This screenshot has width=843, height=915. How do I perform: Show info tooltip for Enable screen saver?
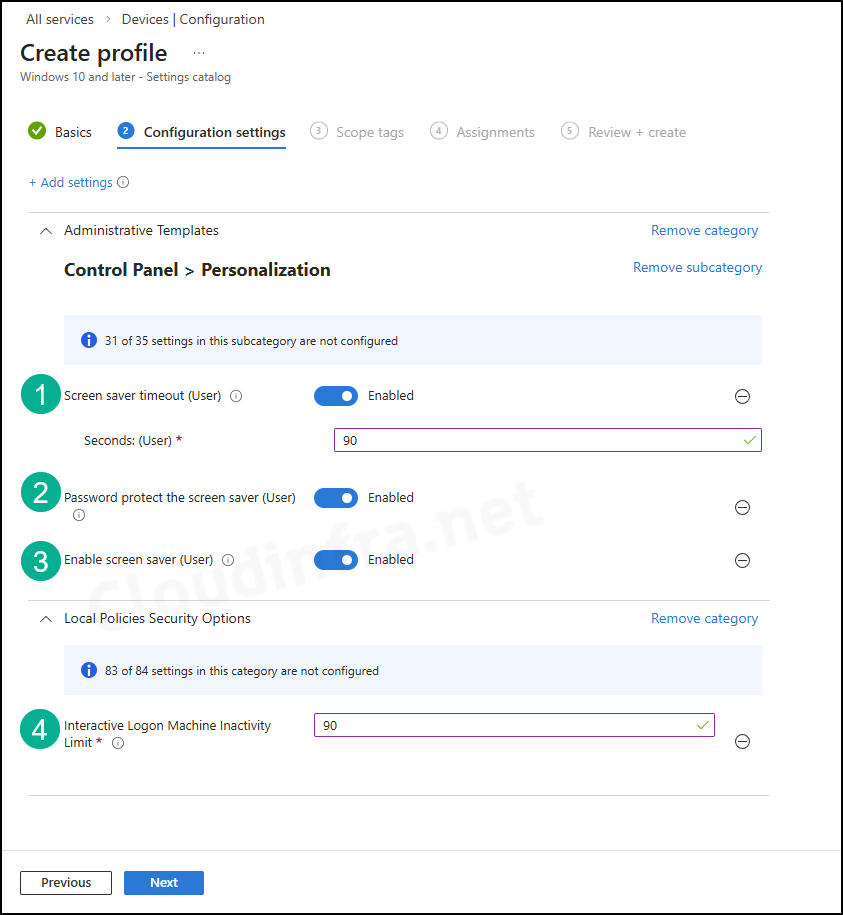tap(228, 560)
